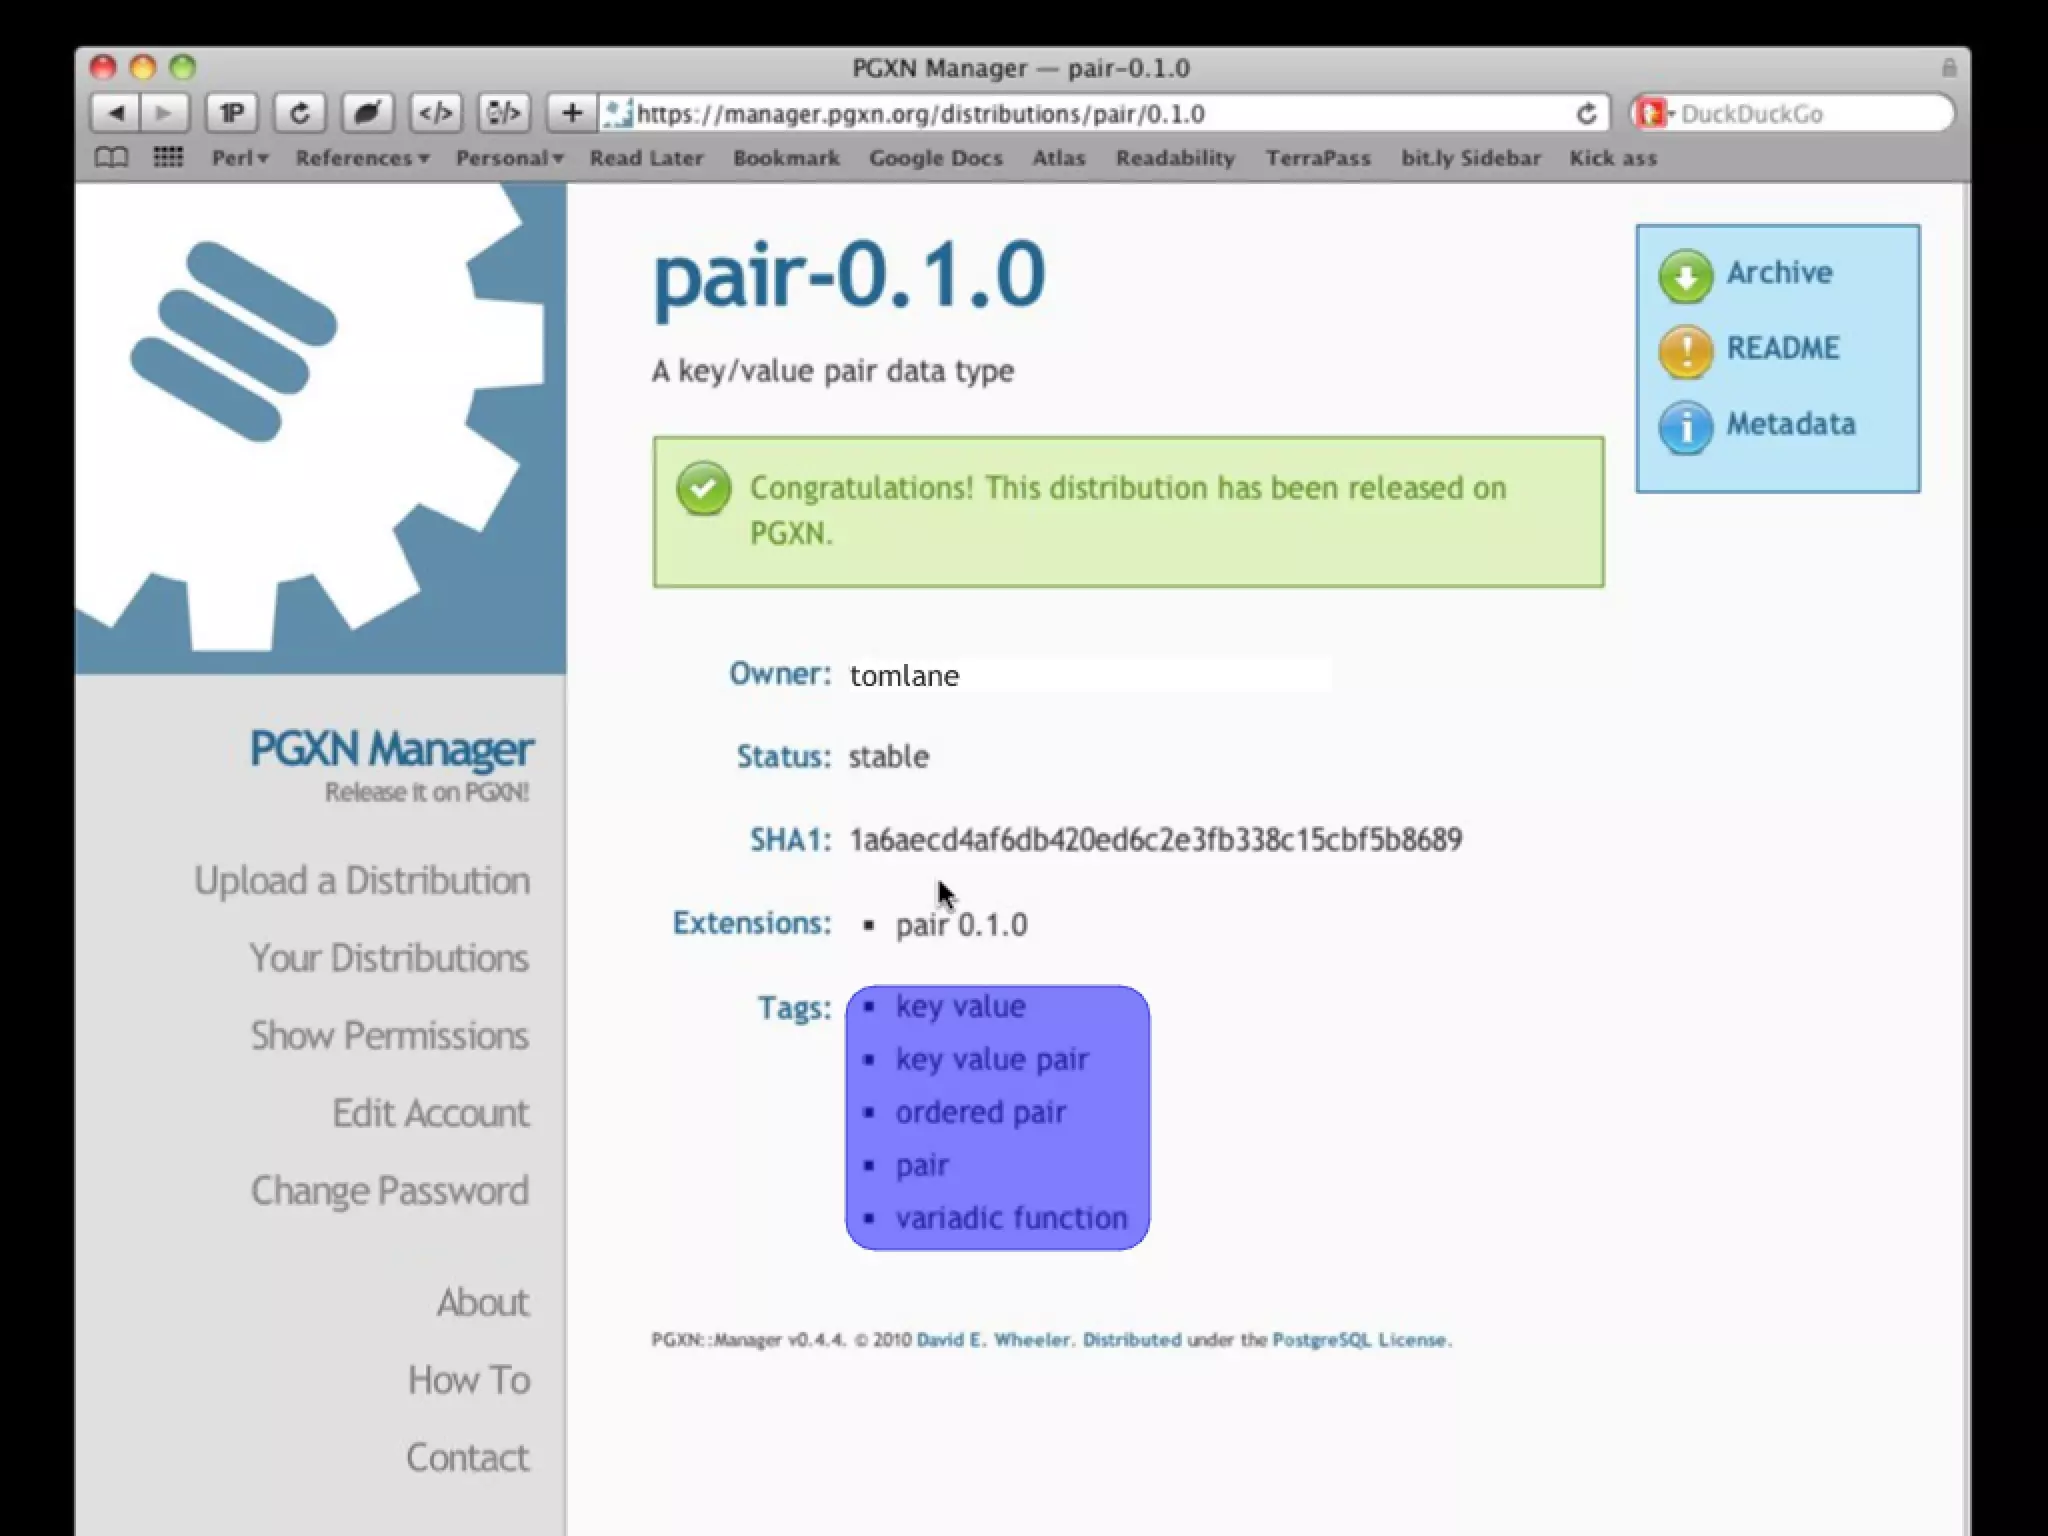
Task: Open the bookmarks book icon
Action: (111, 158)
